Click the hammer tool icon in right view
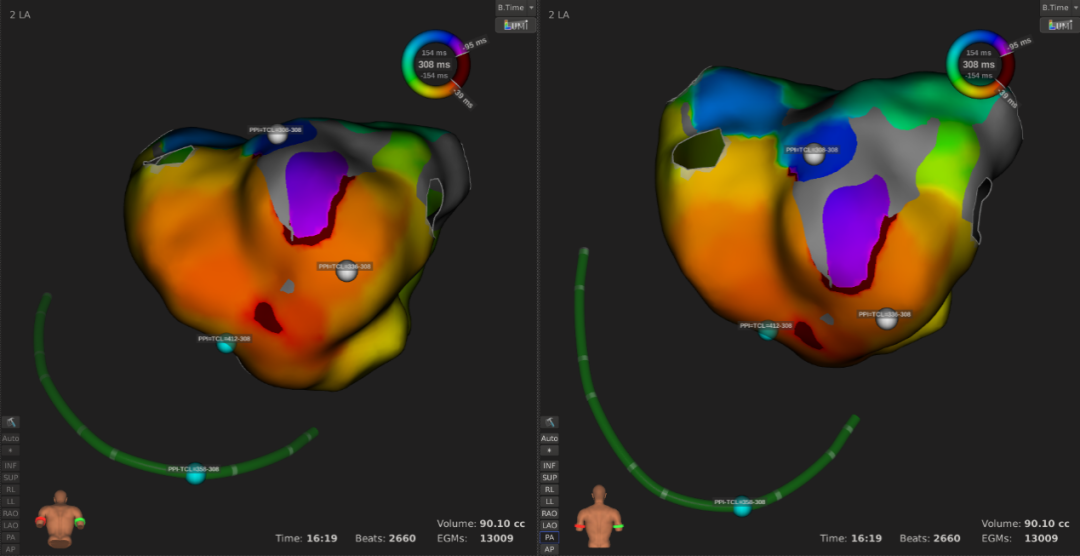The image size is (1080, 556). coord(549,423)
